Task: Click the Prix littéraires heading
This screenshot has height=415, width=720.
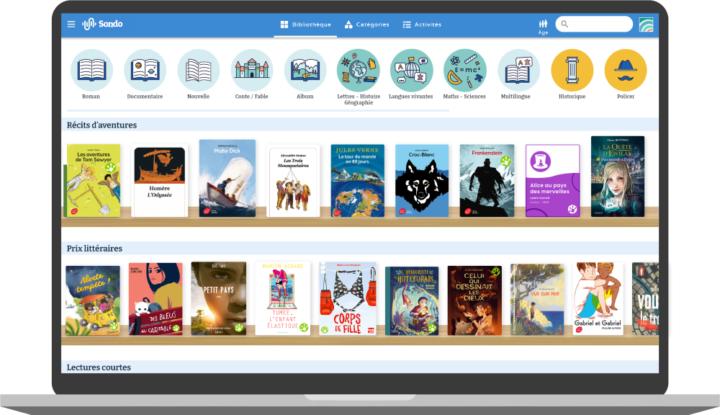Action: point(95,248)
